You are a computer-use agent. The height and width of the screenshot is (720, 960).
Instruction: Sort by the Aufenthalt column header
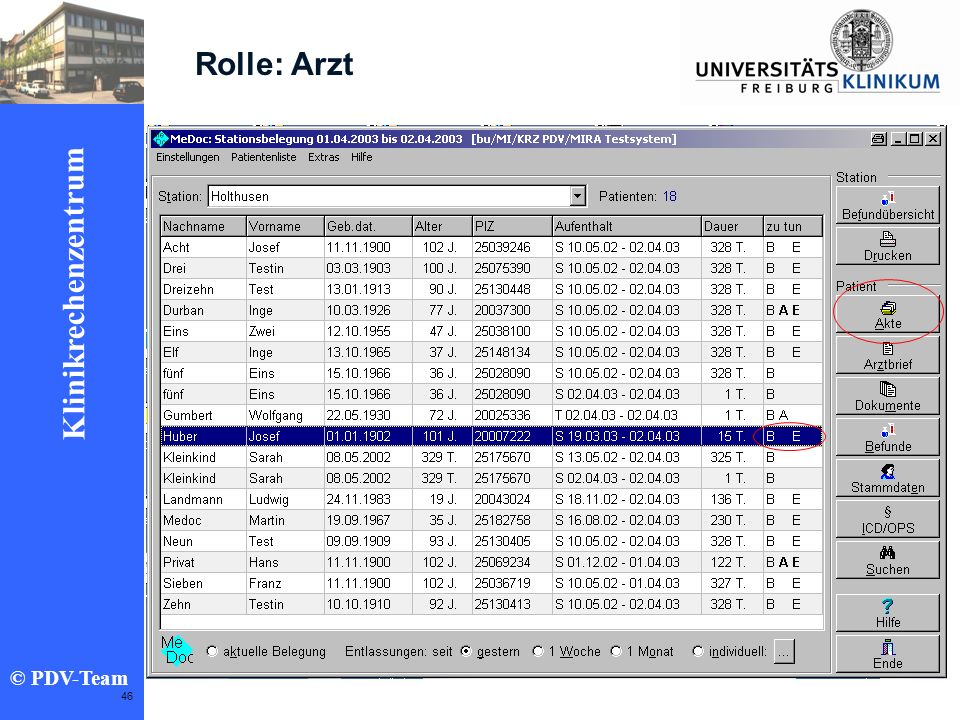tap(626, 227)
